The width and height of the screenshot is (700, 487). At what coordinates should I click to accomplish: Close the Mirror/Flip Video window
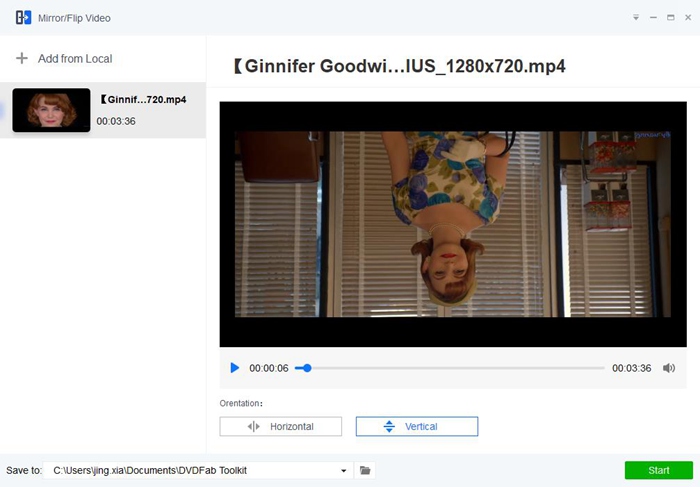tap(688, 17)
